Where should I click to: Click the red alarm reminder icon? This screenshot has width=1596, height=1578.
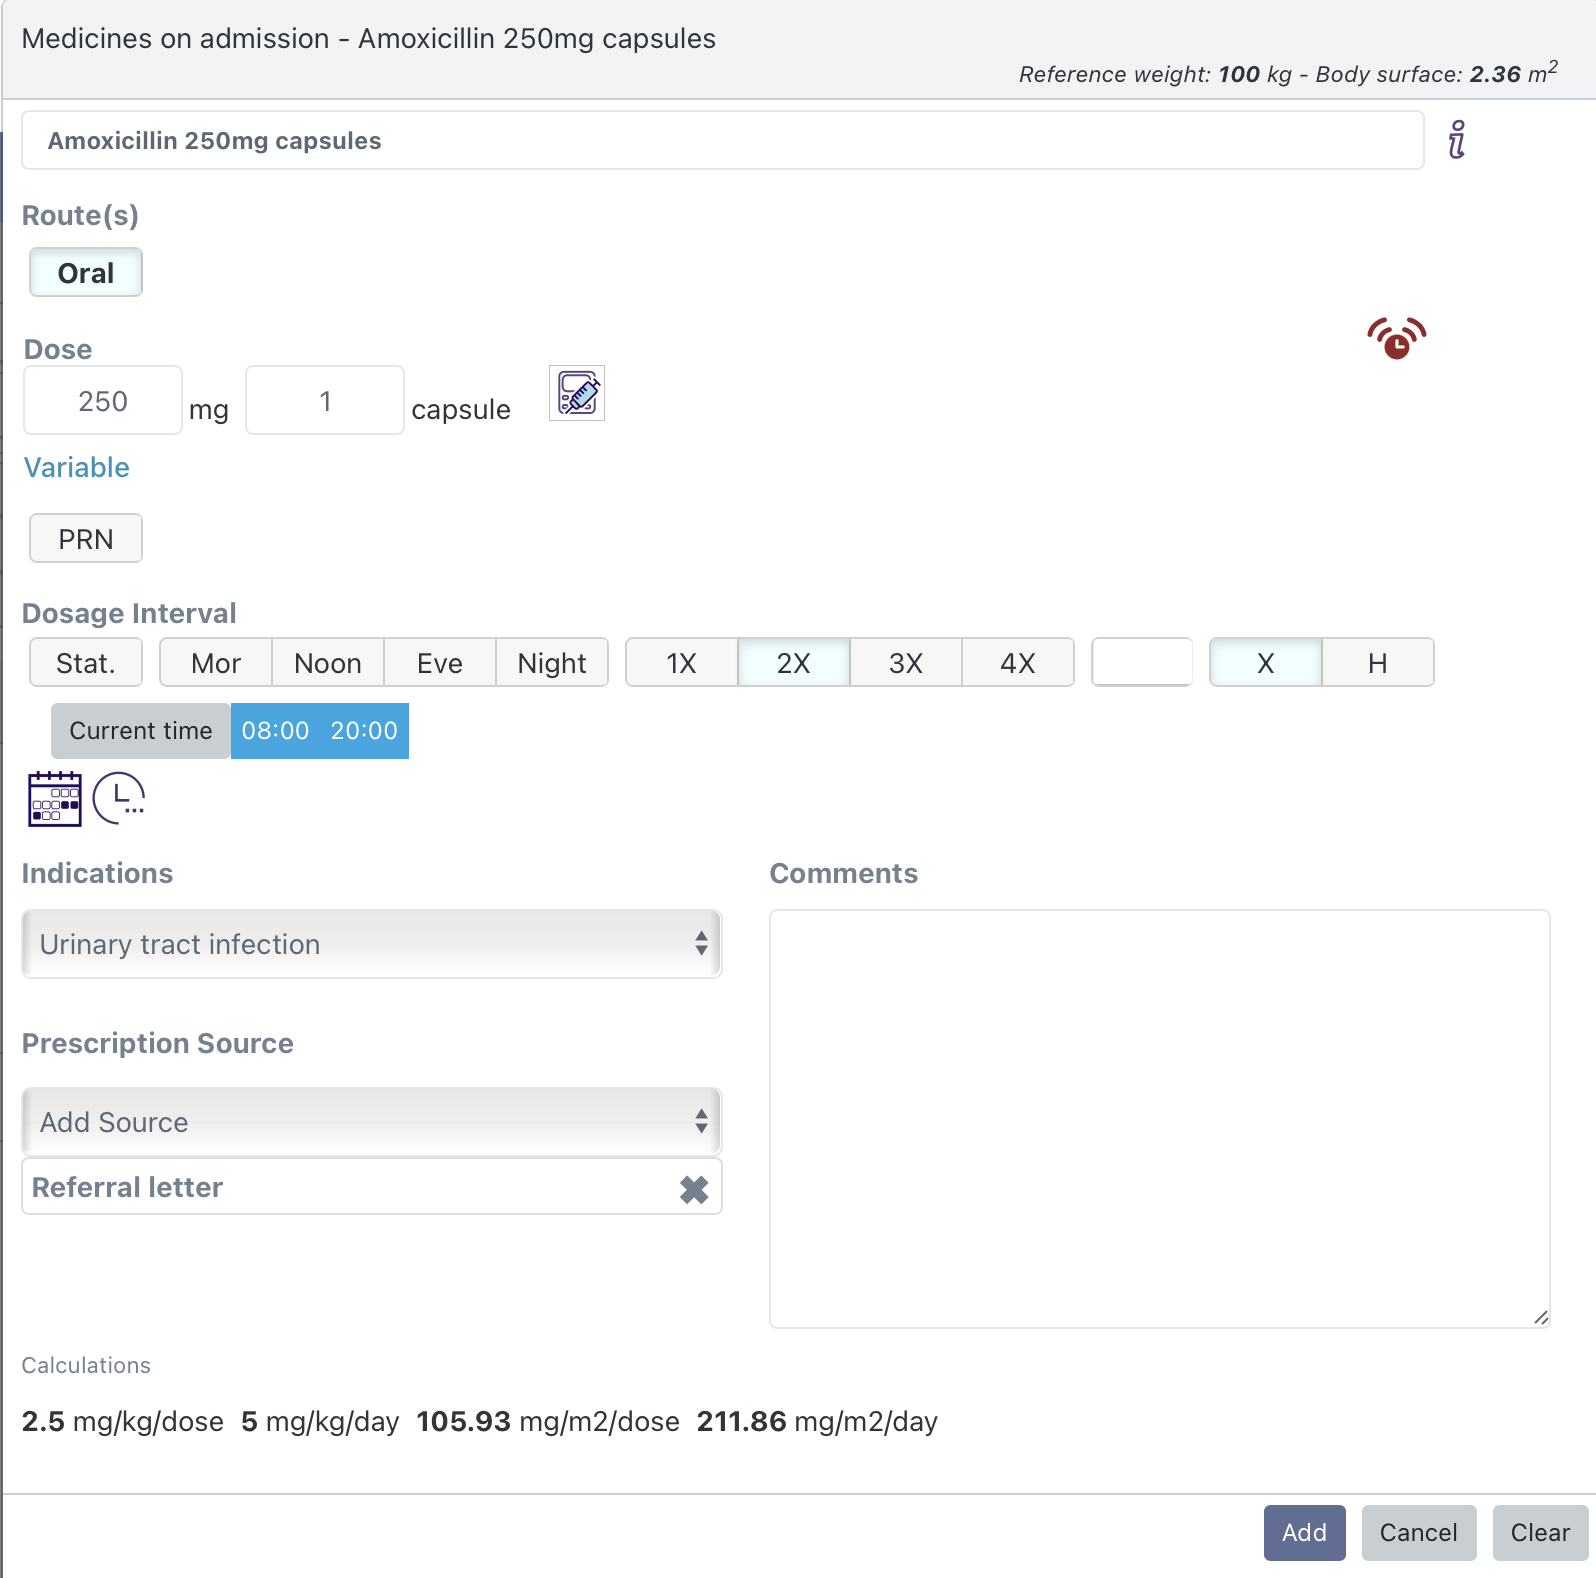pyautogui.click(x=1396, y=339)
